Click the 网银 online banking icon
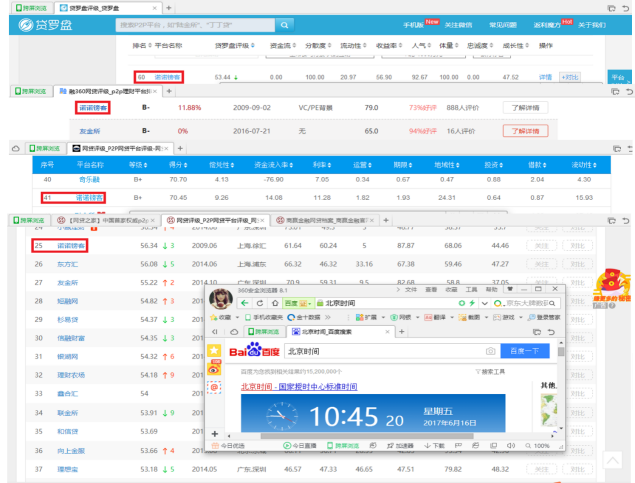The image size is (635, 483). pyautogui.click(x=394, y=317)
